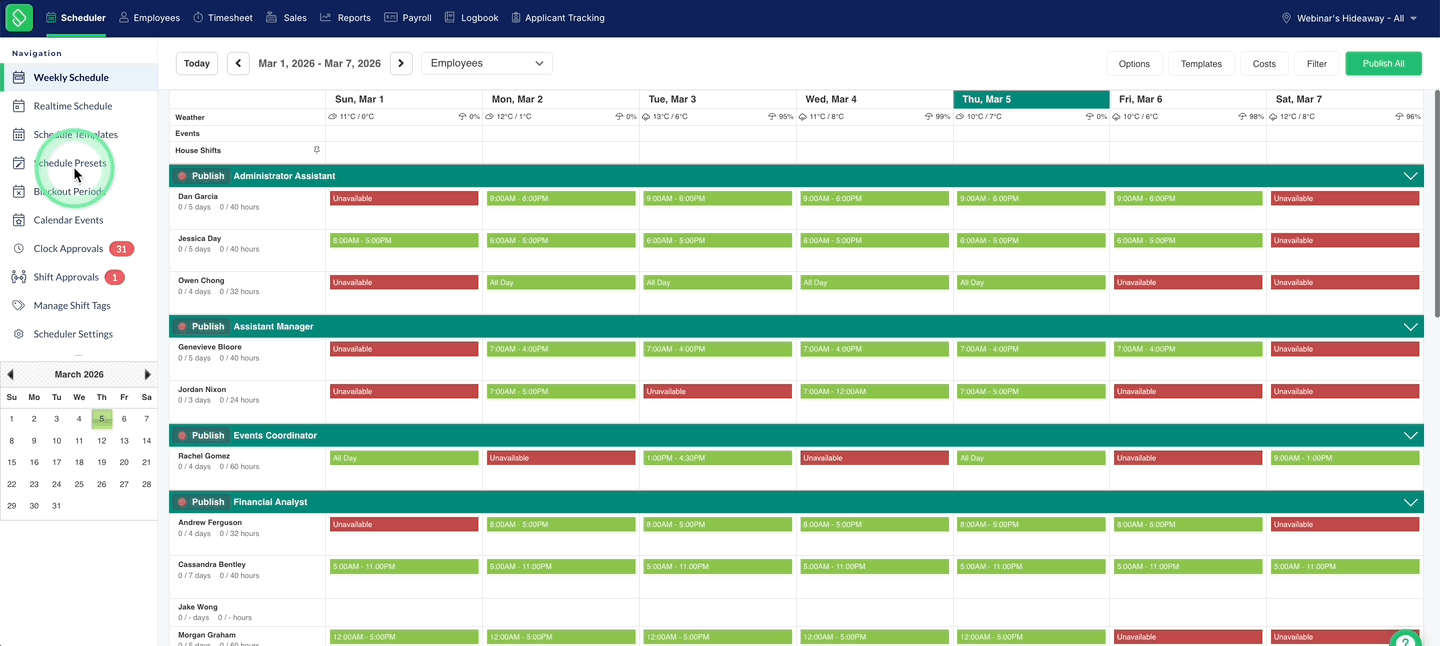Click the vertical page scrollbar

coord(1436,203)
